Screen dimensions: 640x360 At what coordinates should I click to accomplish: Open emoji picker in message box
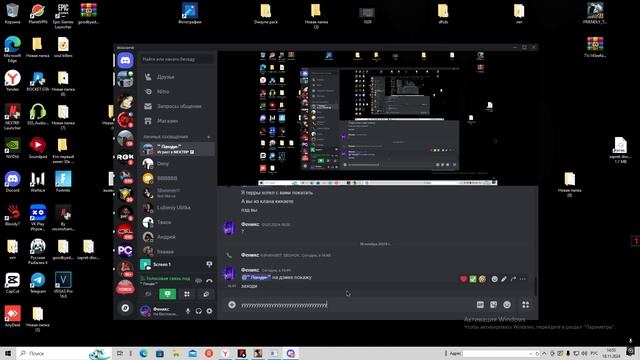click(507, 305)
